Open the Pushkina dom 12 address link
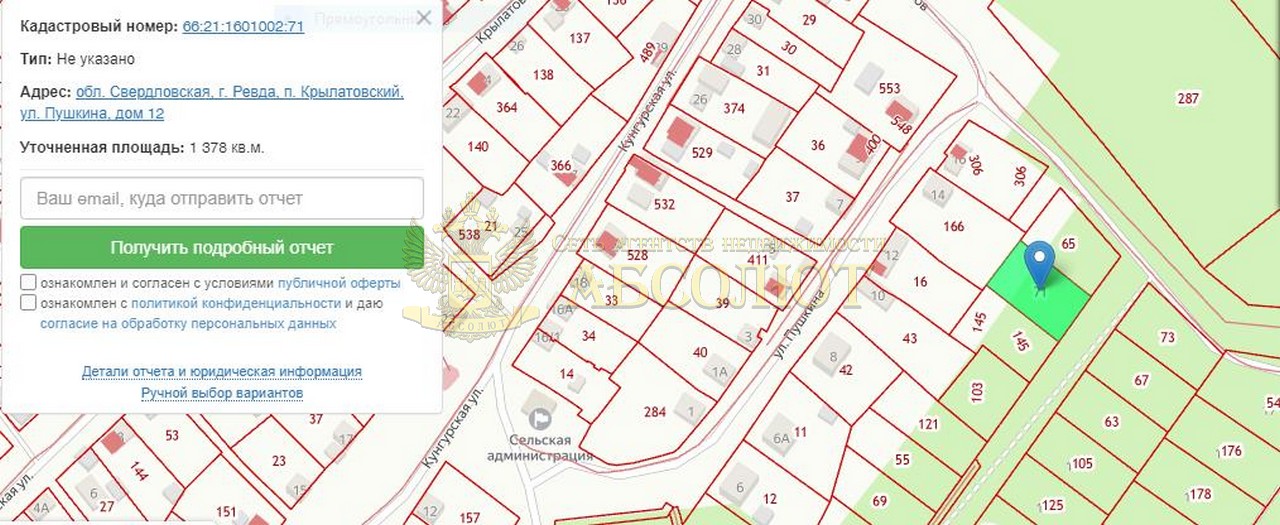This screenshot has width=1280, height=525. 212,103
